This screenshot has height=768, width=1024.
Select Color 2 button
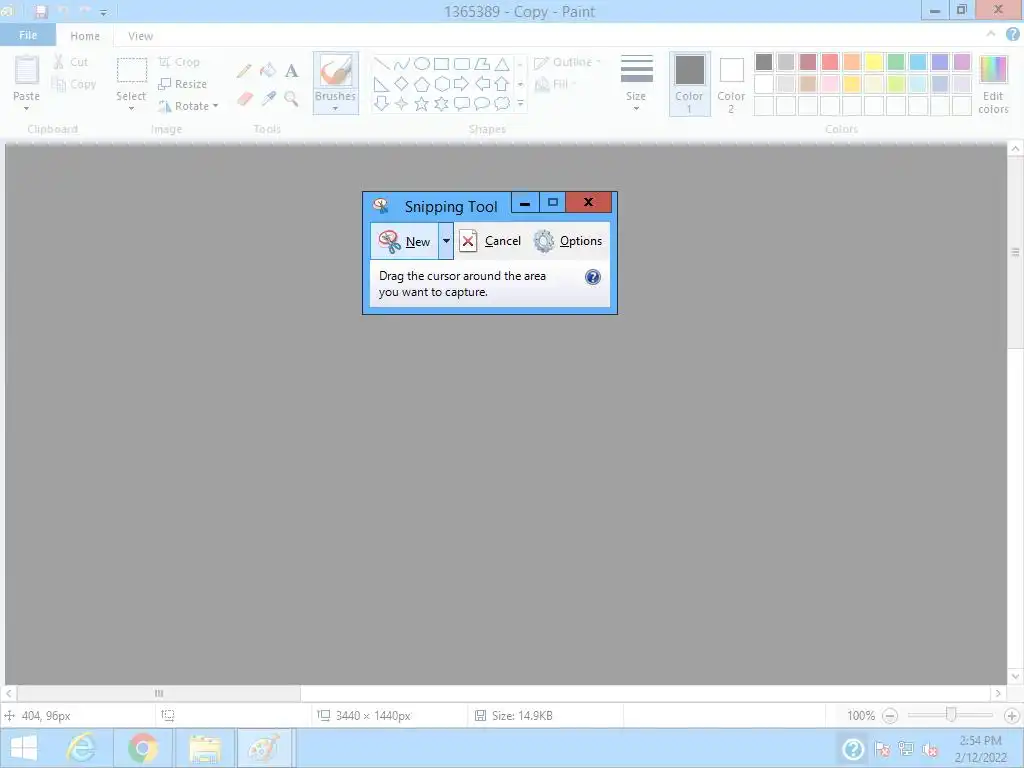[731, 84]
